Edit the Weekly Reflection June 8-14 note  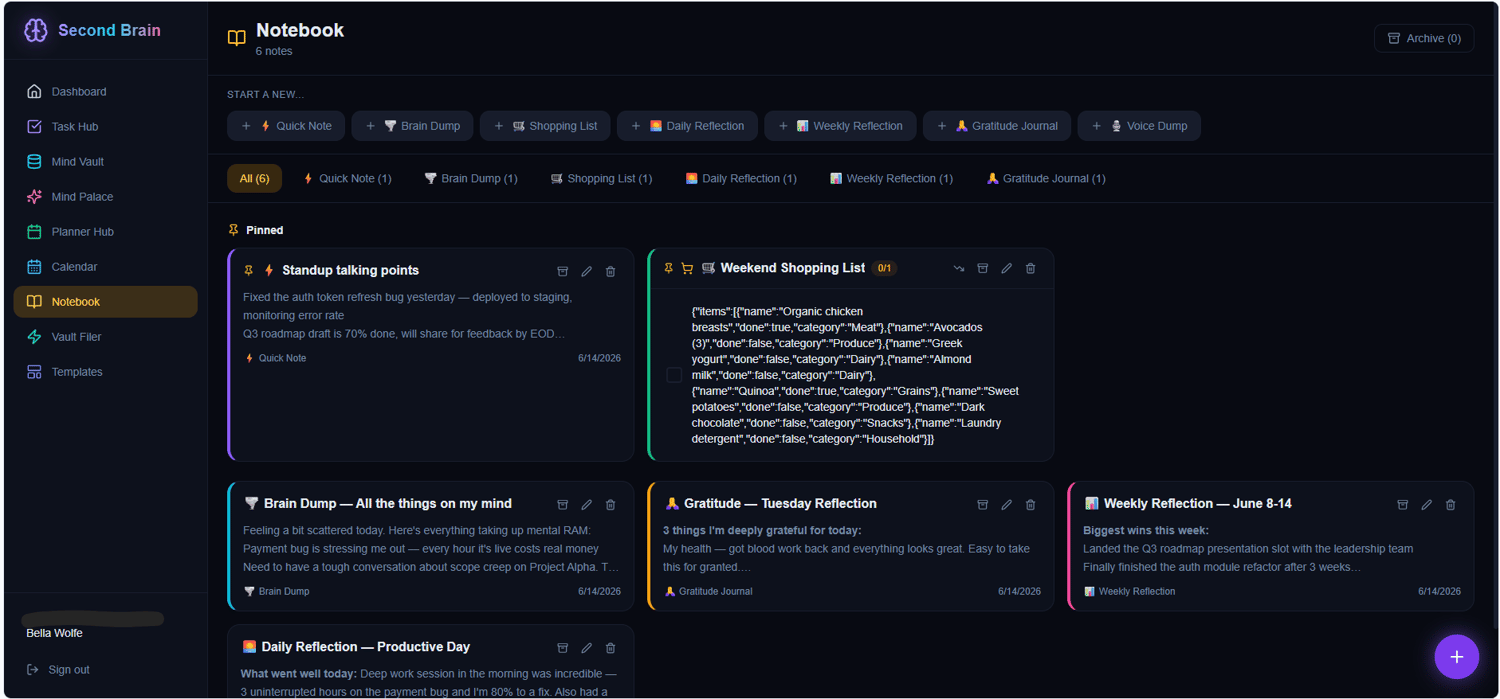[x=1427, y=505]
